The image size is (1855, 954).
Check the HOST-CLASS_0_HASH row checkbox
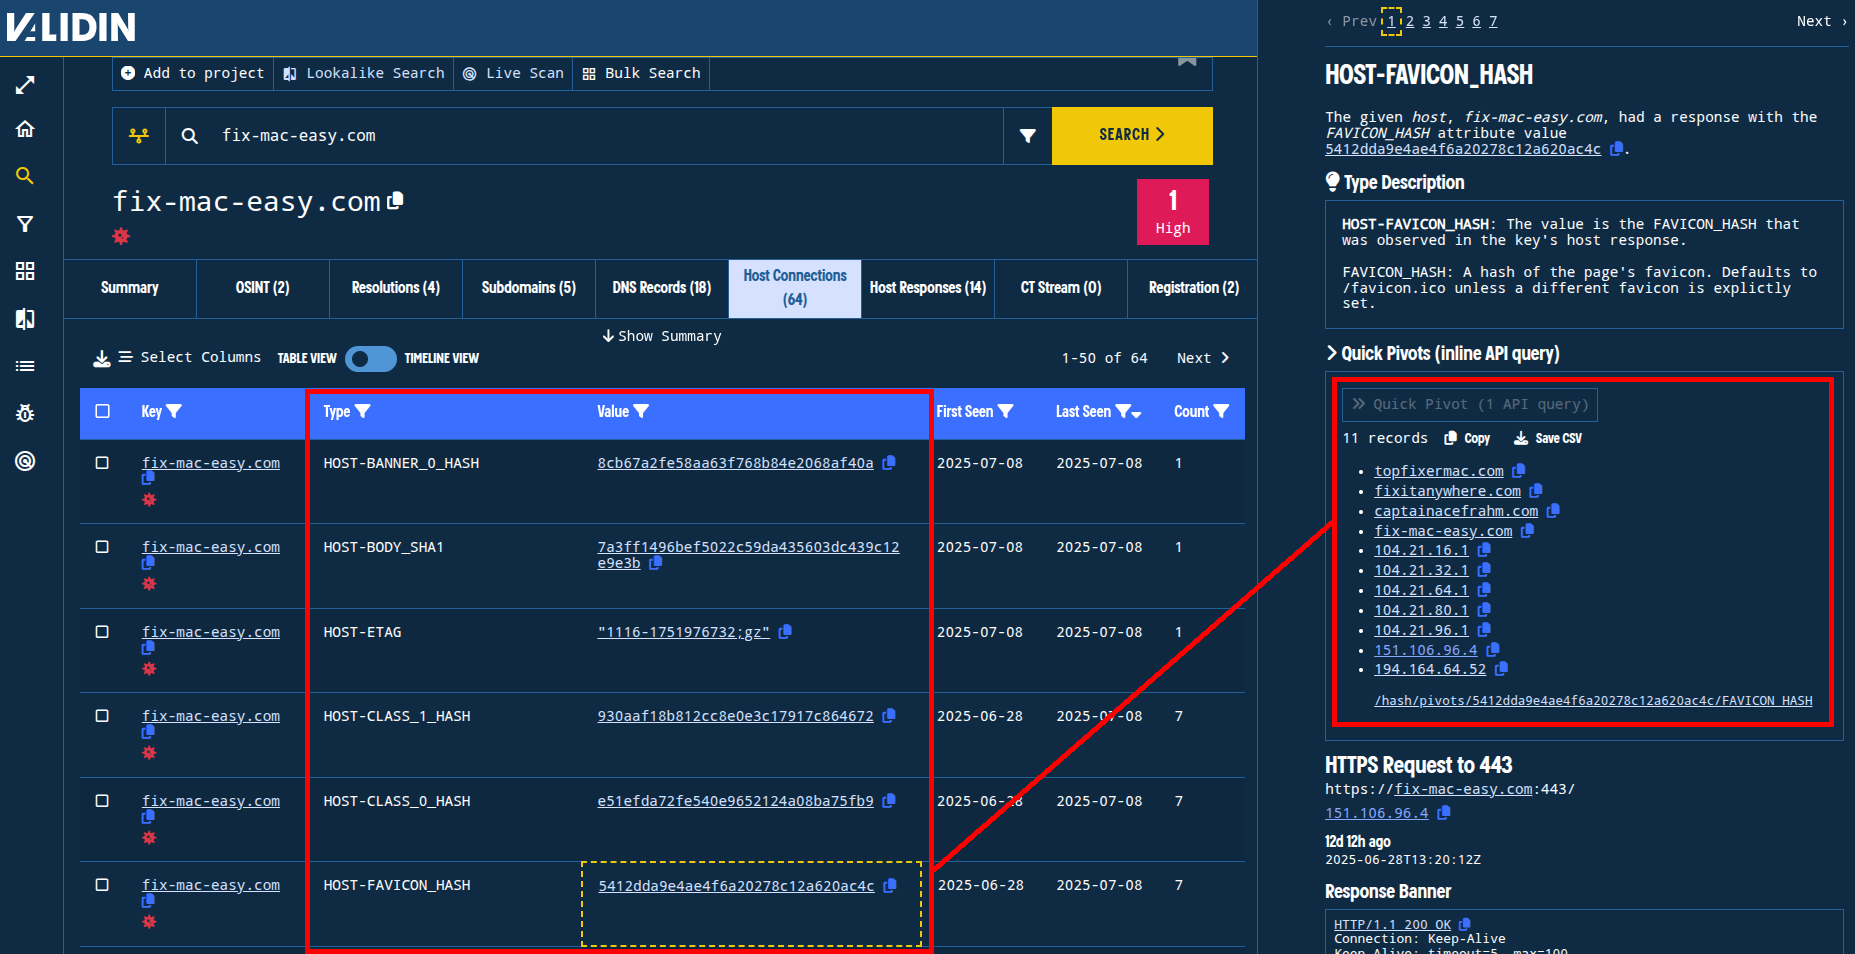102,801
